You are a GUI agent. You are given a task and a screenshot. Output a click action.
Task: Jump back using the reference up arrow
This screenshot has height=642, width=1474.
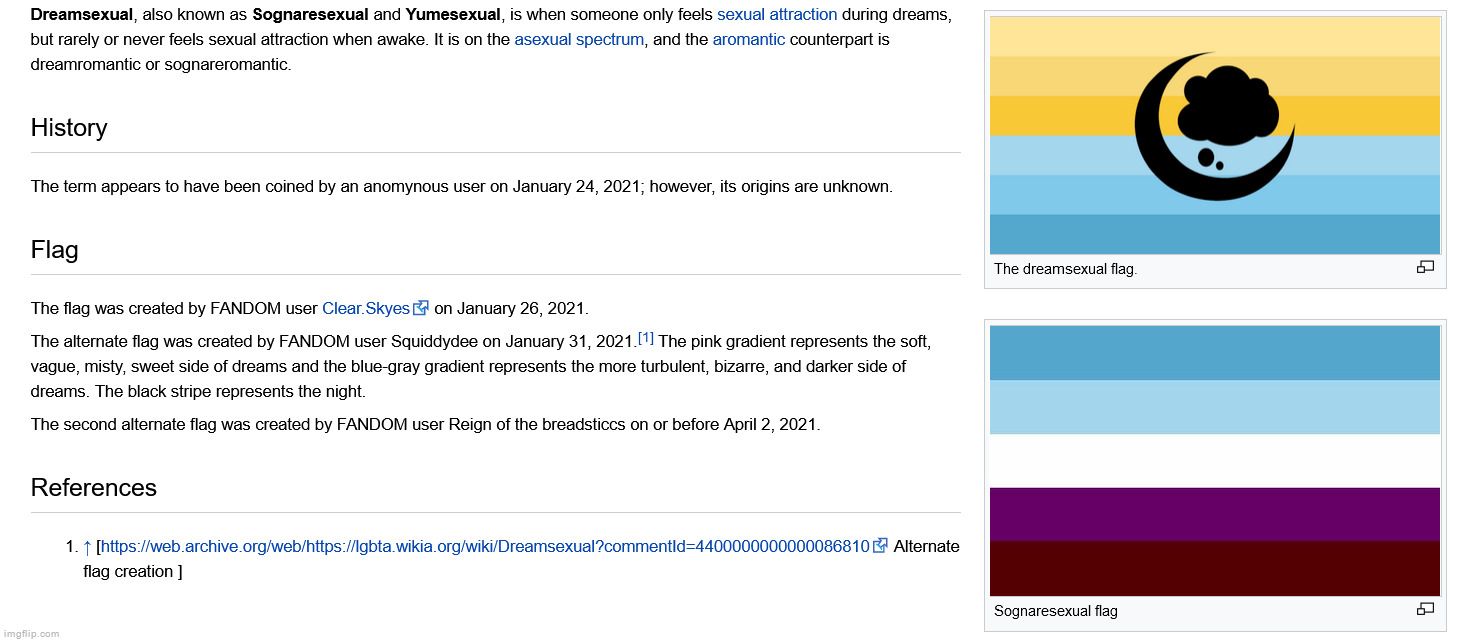click(87, 547)
